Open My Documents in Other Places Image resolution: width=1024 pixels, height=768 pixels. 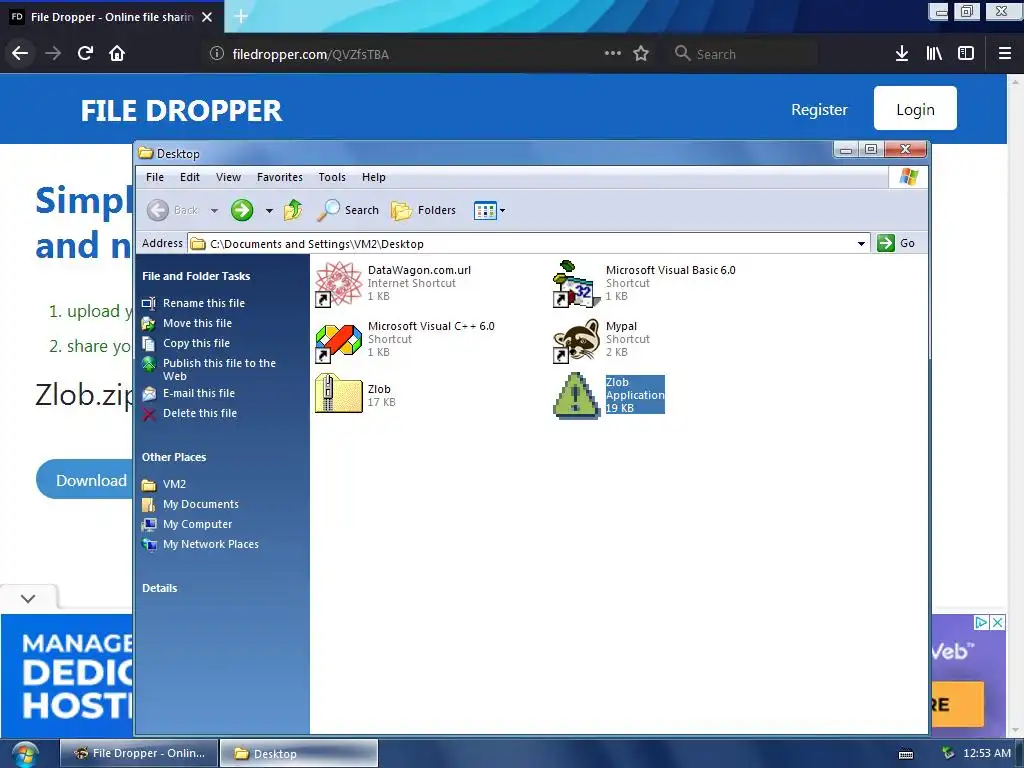200,504
